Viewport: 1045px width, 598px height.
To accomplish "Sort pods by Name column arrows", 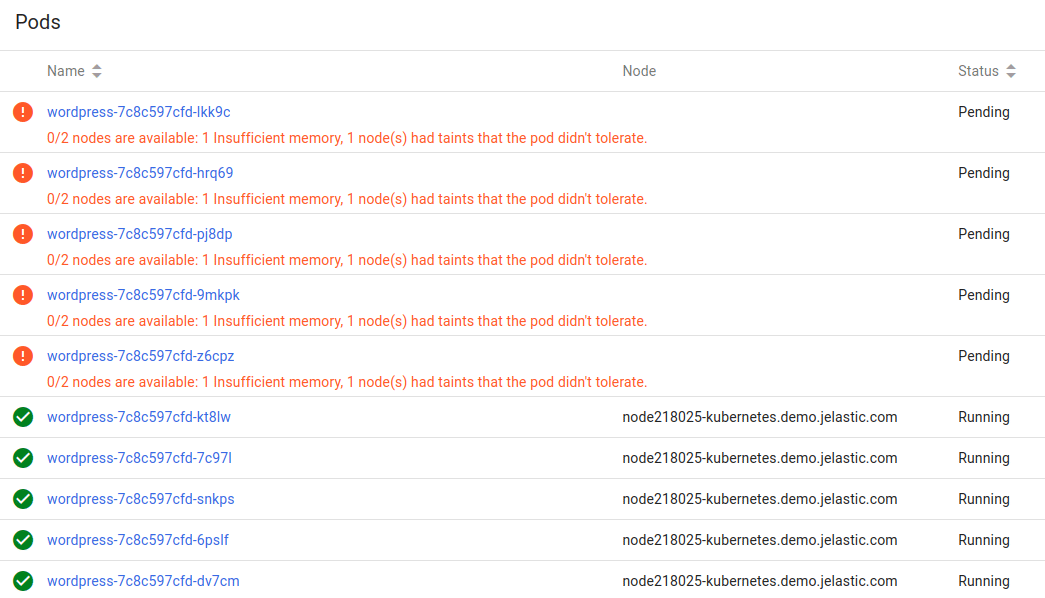I will pyautogui.click(x=97, y=71).
